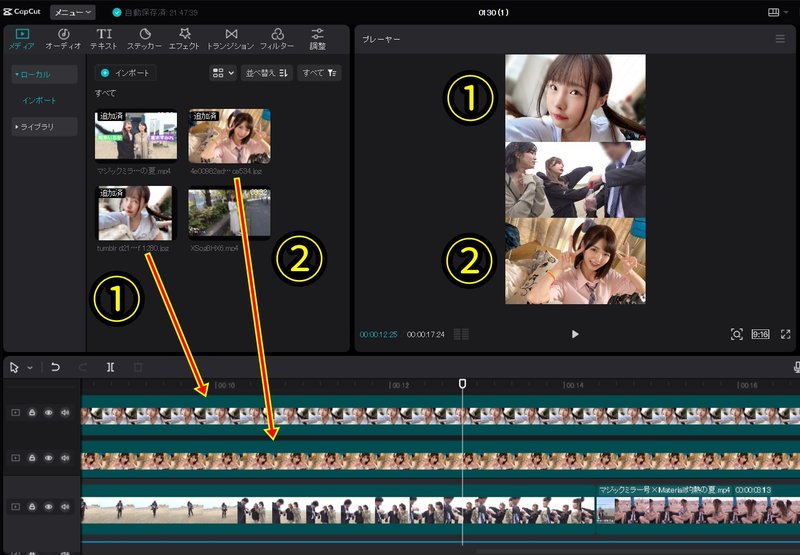This screenshot has height=555, width=800.
Task: Click the player zoom-to-fit icon
Action: pyautogui.click(x=736, y=334)
